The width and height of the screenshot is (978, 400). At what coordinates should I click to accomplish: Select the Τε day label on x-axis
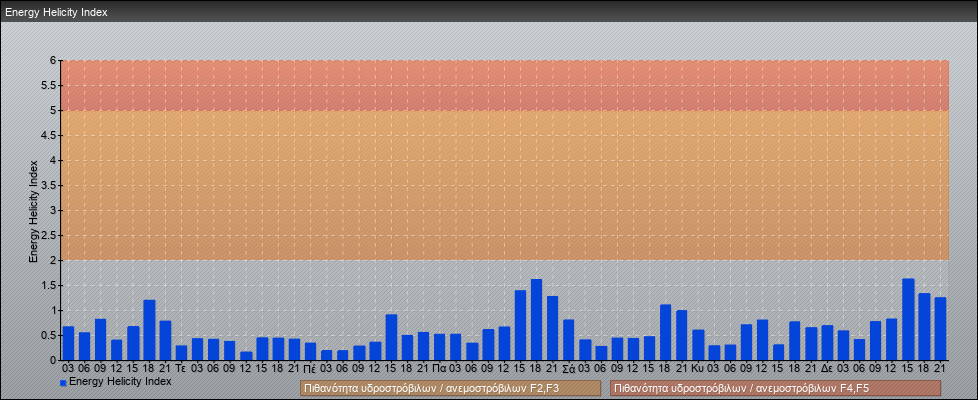[181, 368]
